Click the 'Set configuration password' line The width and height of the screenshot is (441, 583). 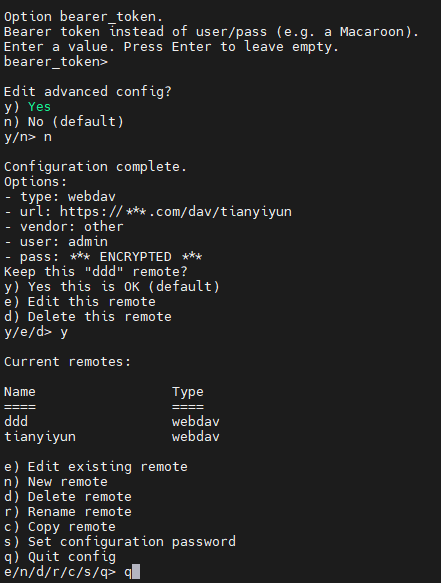coord(120,542)
